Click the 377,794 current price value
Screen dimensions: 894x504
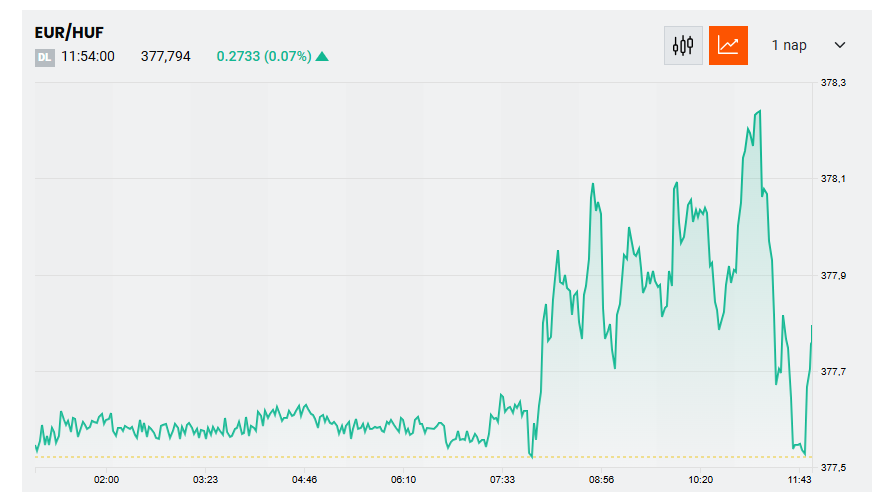166,56
